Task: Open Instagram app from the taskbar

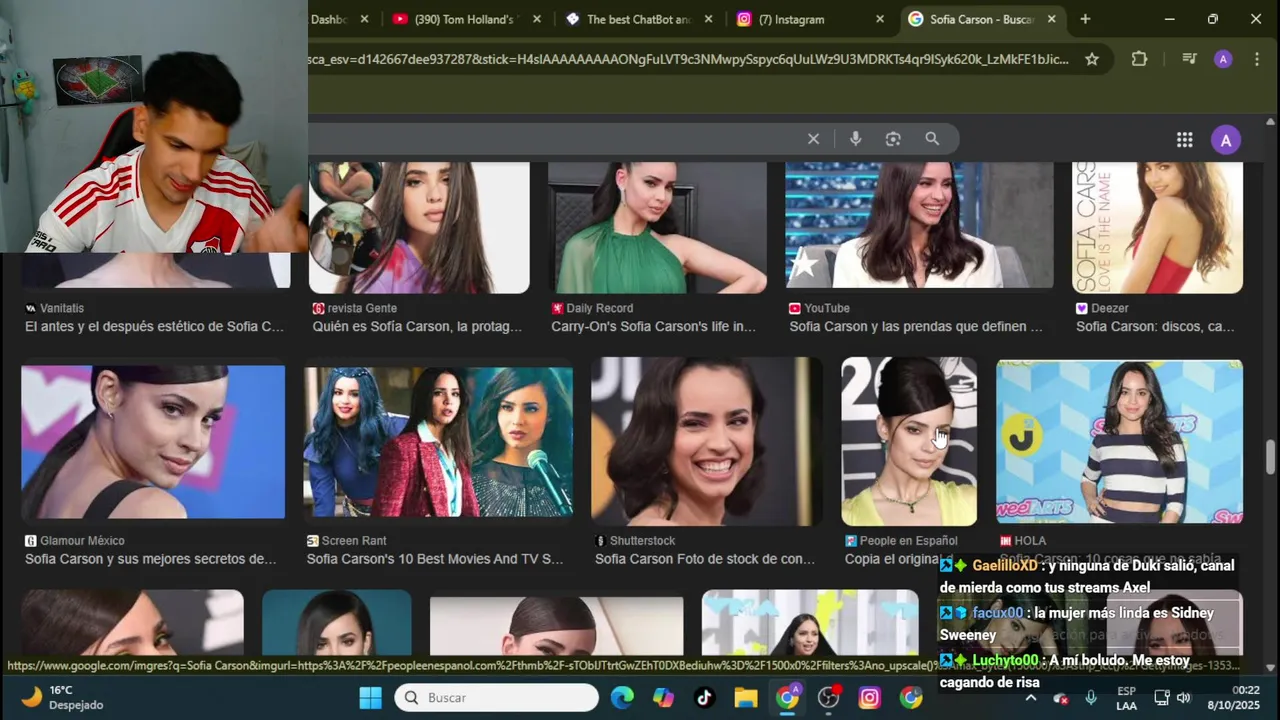Action: coord(870,697)
